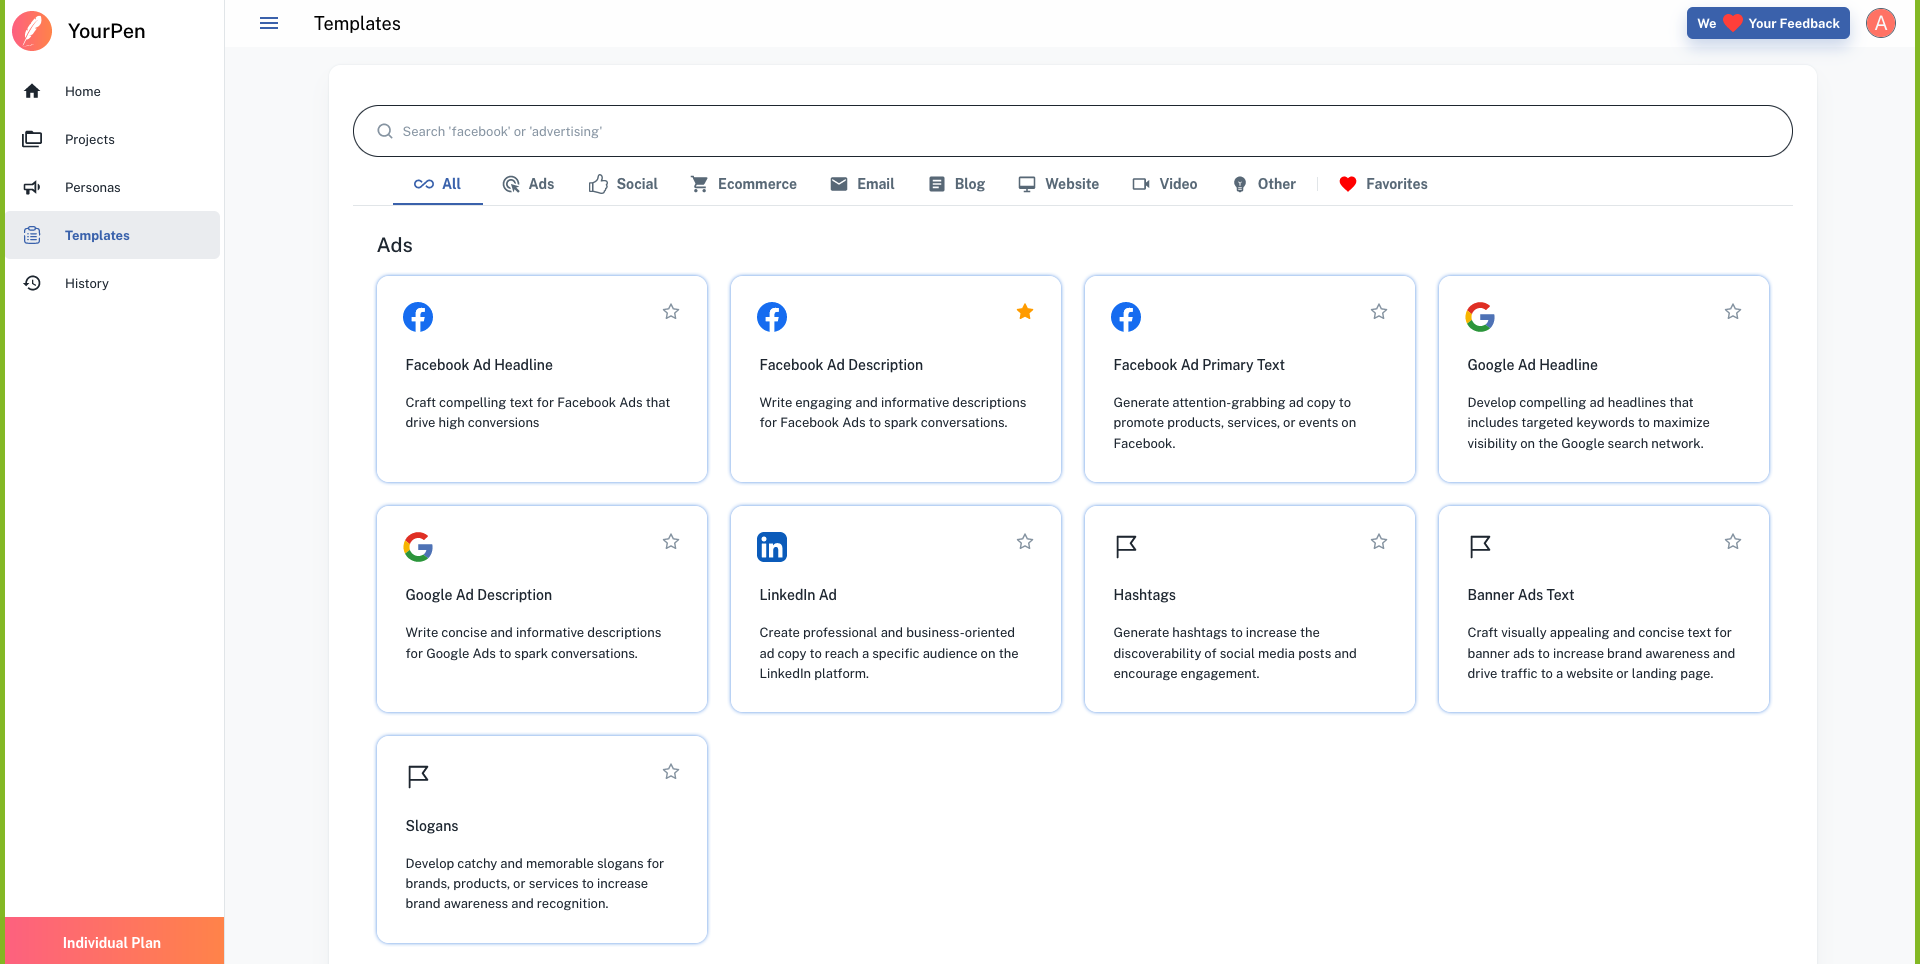Click the Google icon on Google Ad Headline card

(1480, 317)
